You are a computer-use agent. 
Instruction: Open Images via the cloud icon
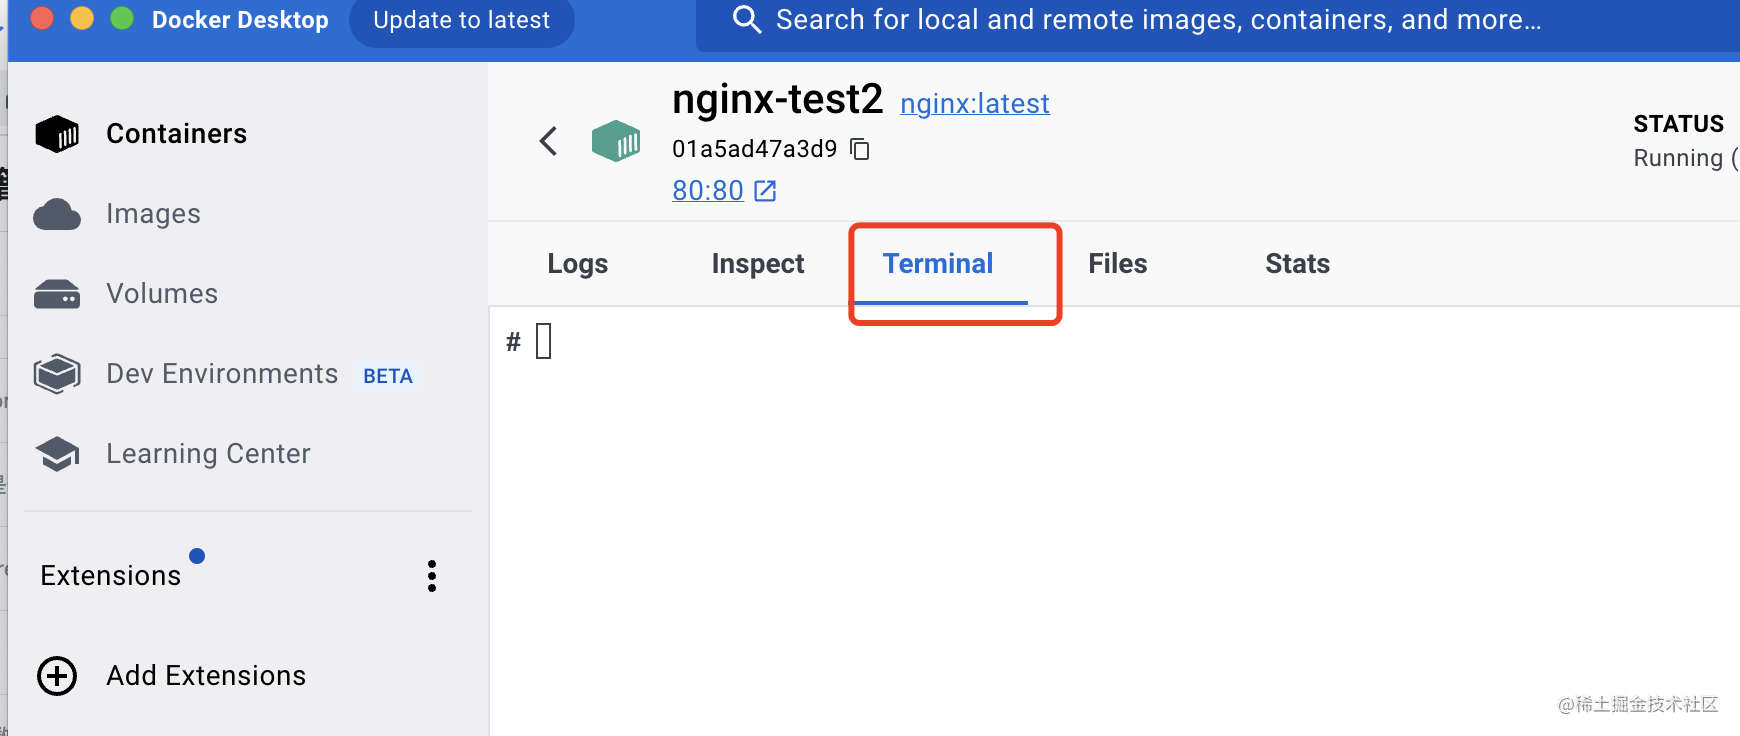[x=57, y=214]
